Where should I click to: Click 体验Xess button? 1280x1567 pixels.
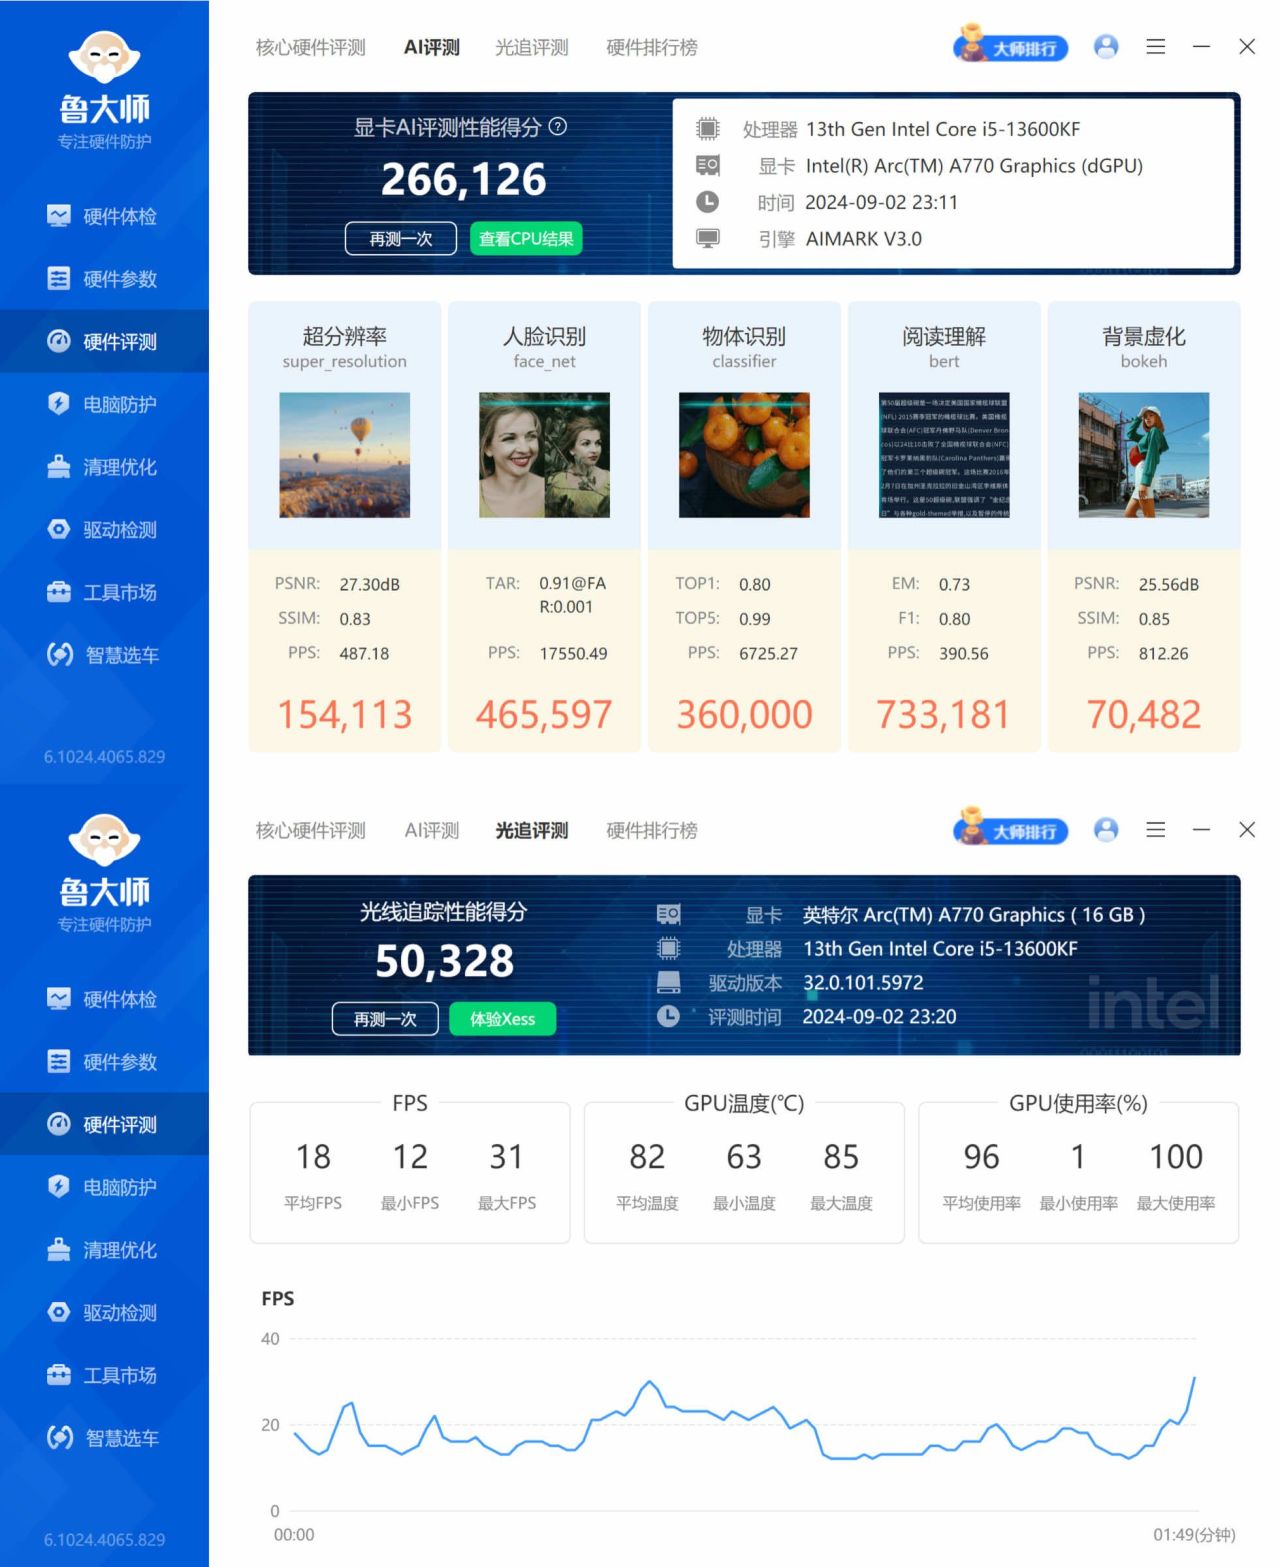pyautogui.click(x=503, y=1019)
